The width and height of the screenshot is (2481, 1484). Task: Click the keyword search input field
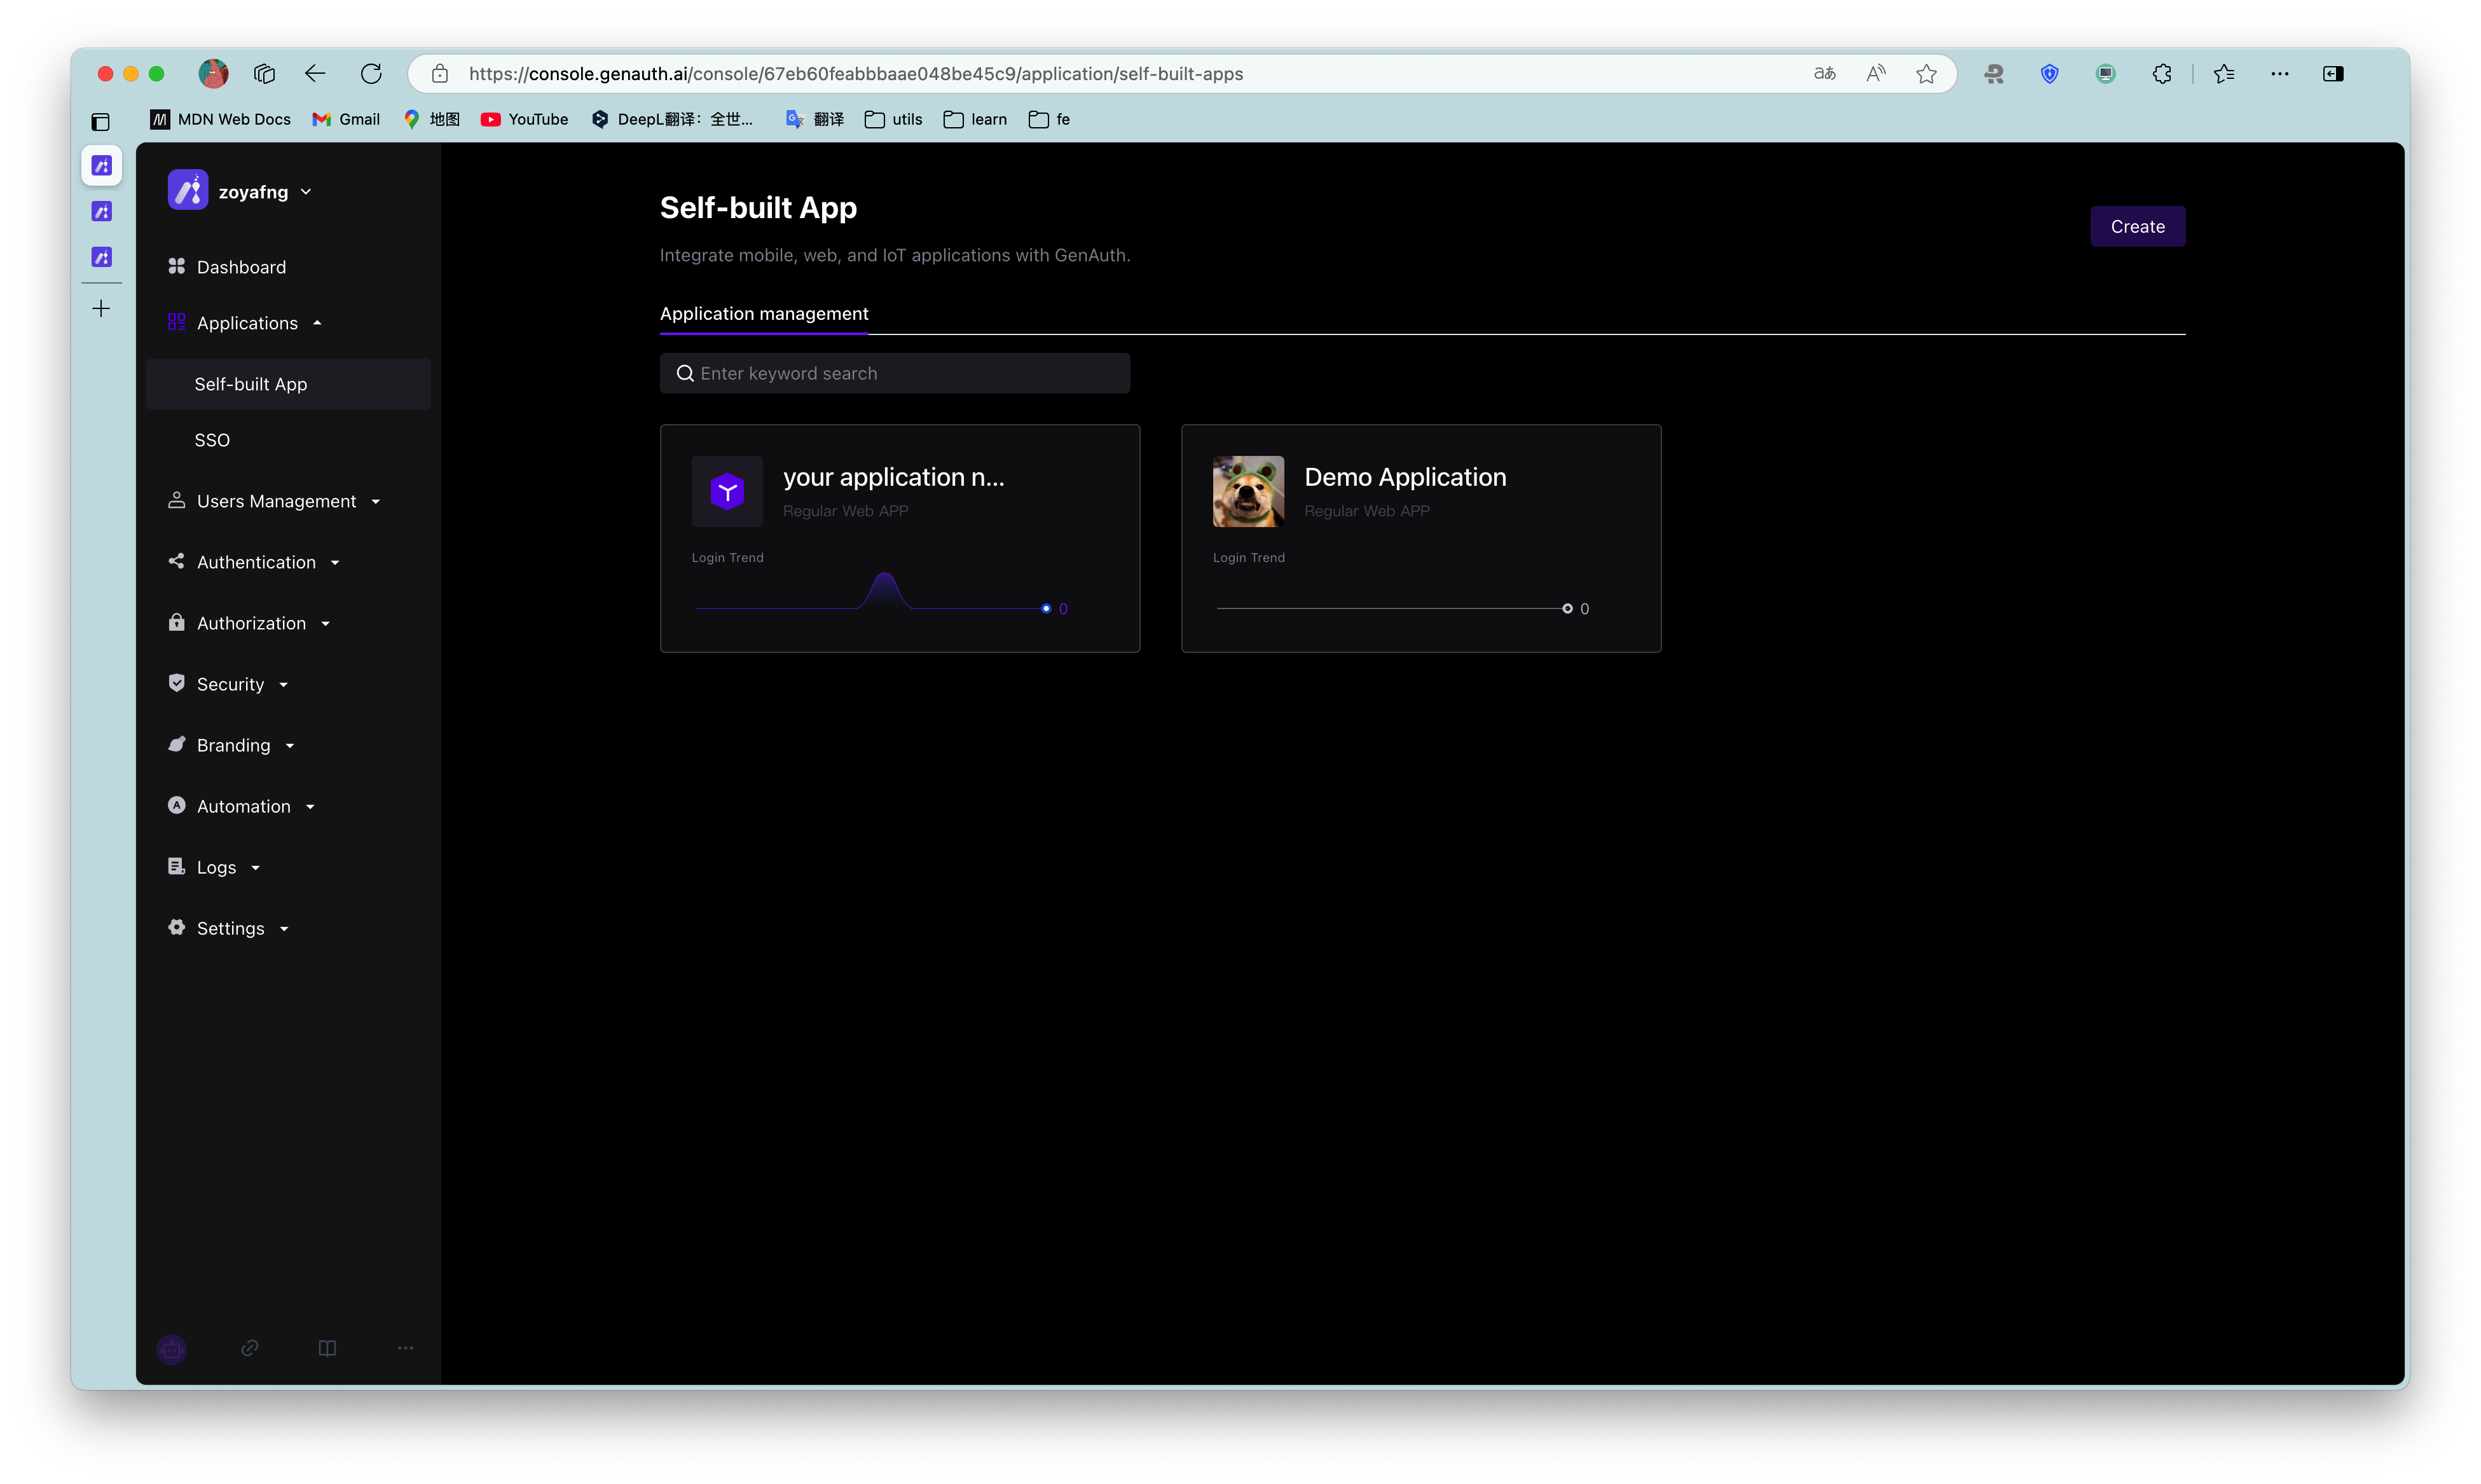coord(895,373)
